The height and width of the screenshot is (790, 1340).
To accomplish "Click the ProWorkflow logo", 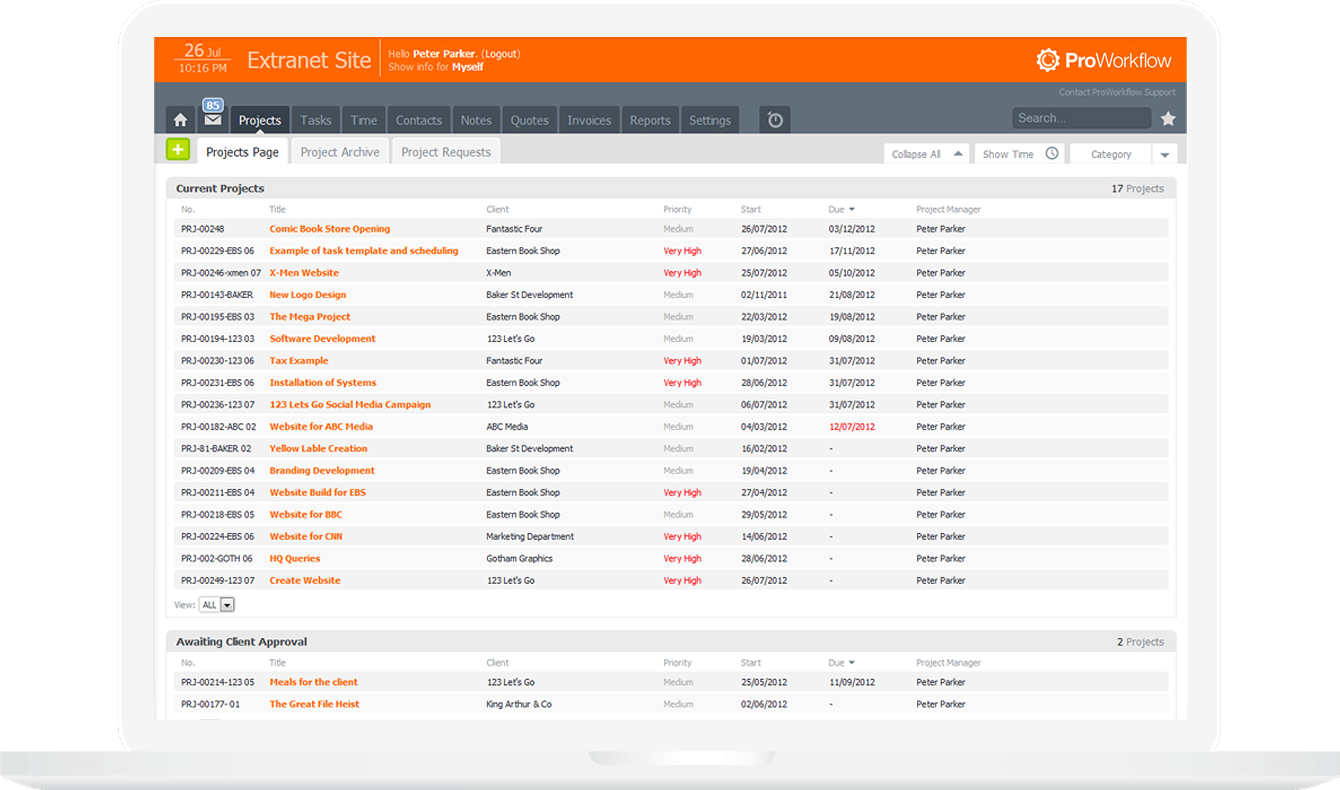I will [1104, 60].
